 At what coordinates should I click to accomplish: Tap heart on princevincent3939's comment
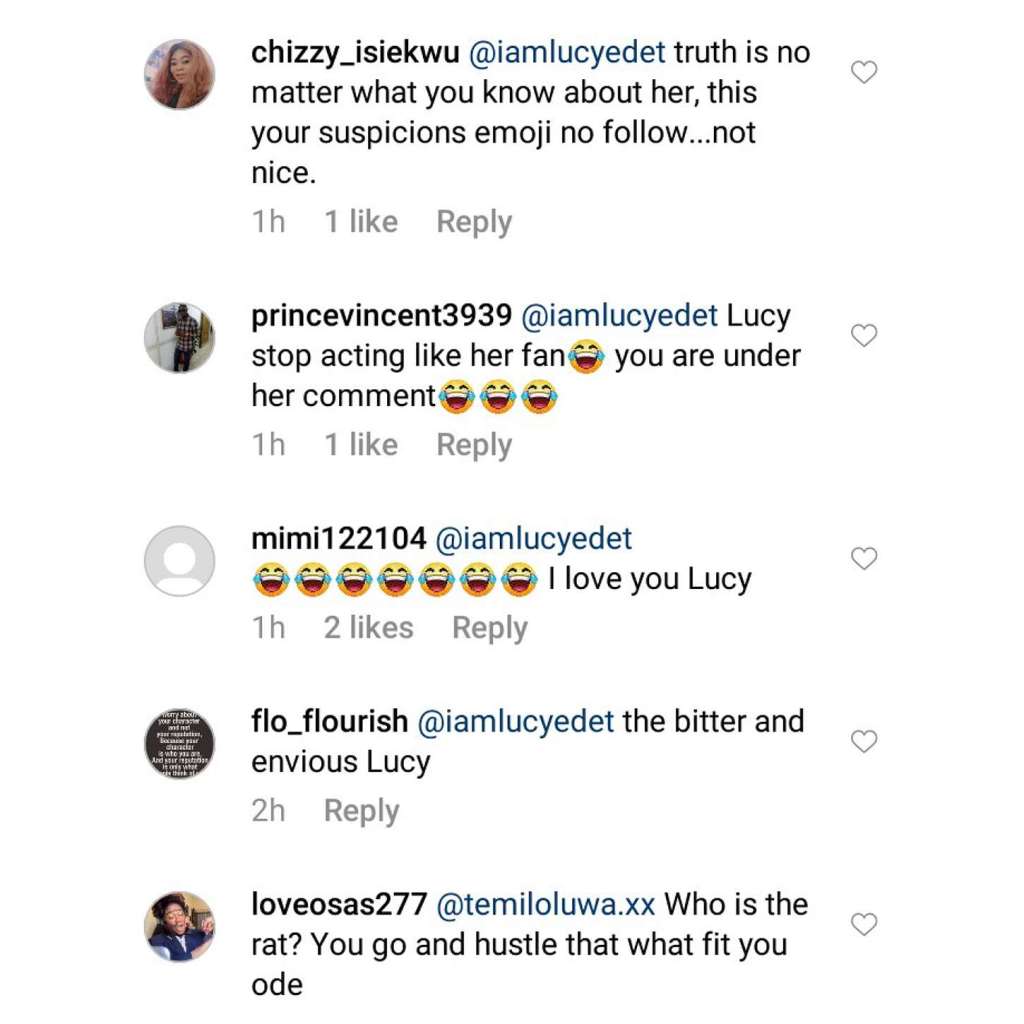pos(863,336)
